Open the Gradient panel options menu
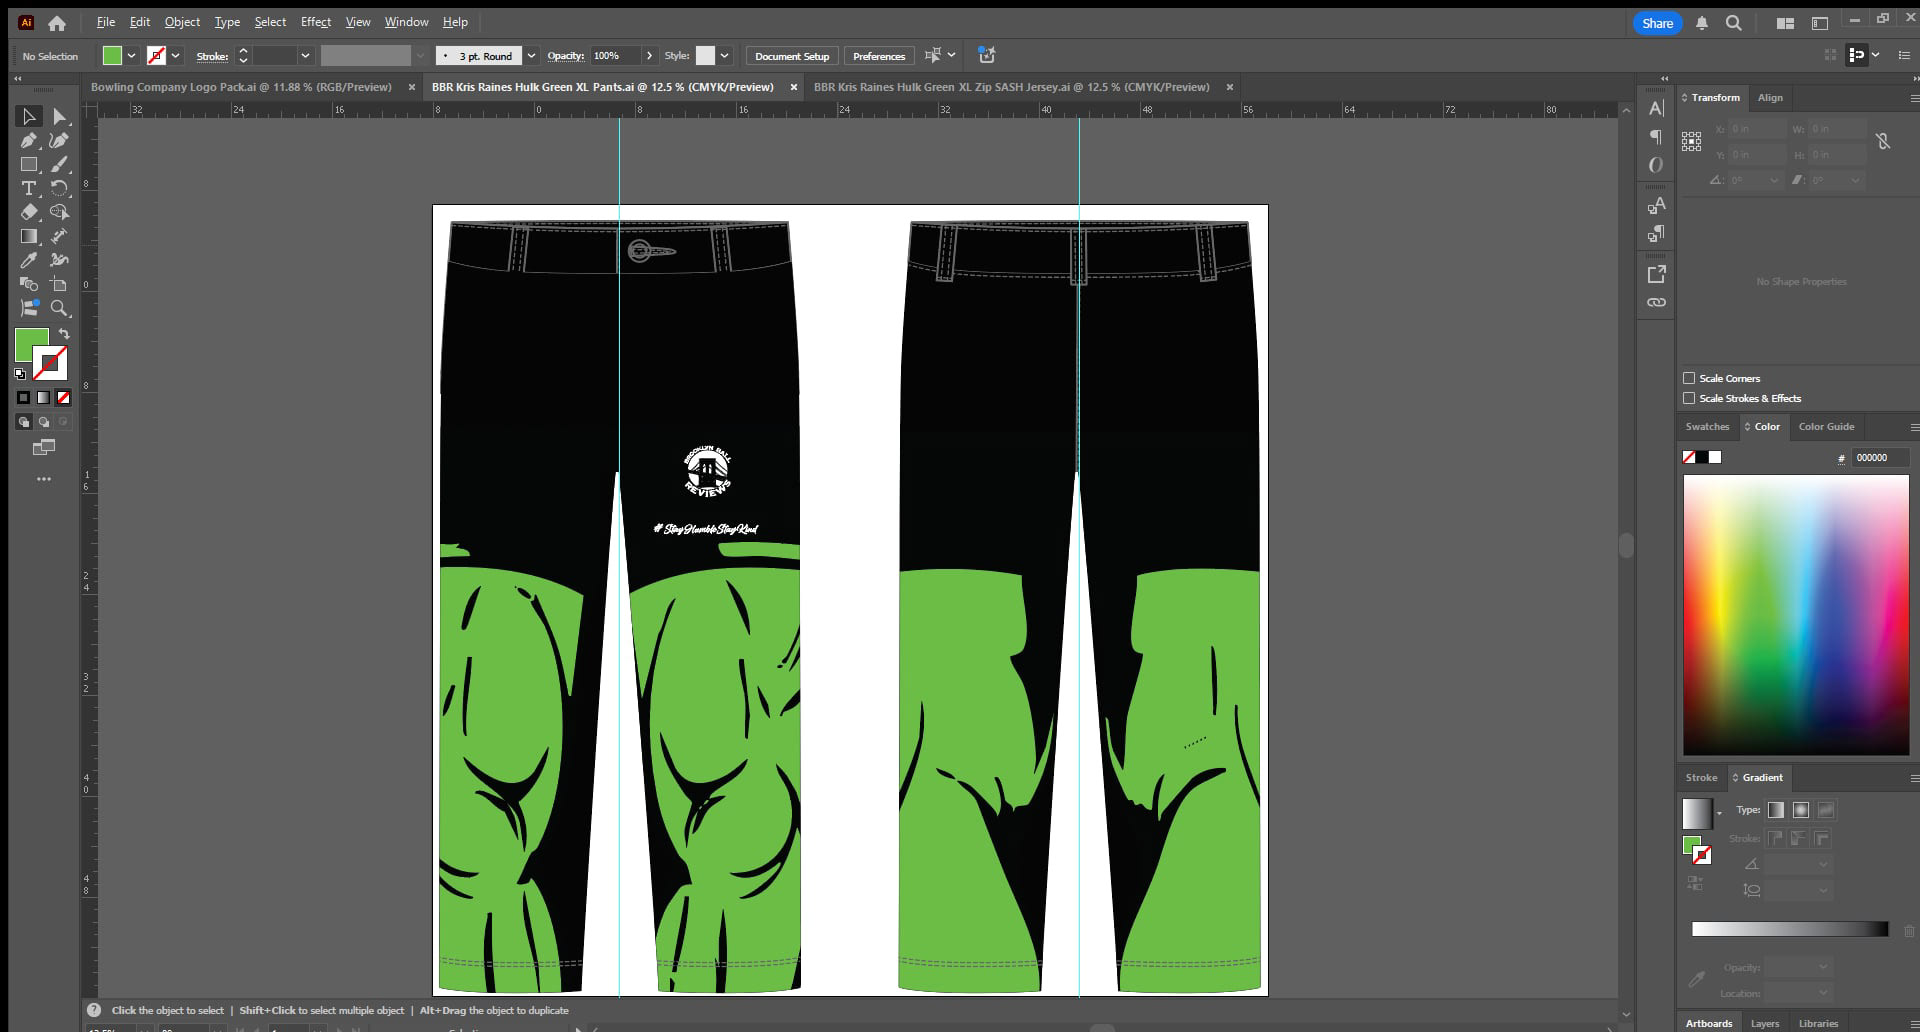Viewport: 1920px width, 1032px height. [x=1914, y=778]
